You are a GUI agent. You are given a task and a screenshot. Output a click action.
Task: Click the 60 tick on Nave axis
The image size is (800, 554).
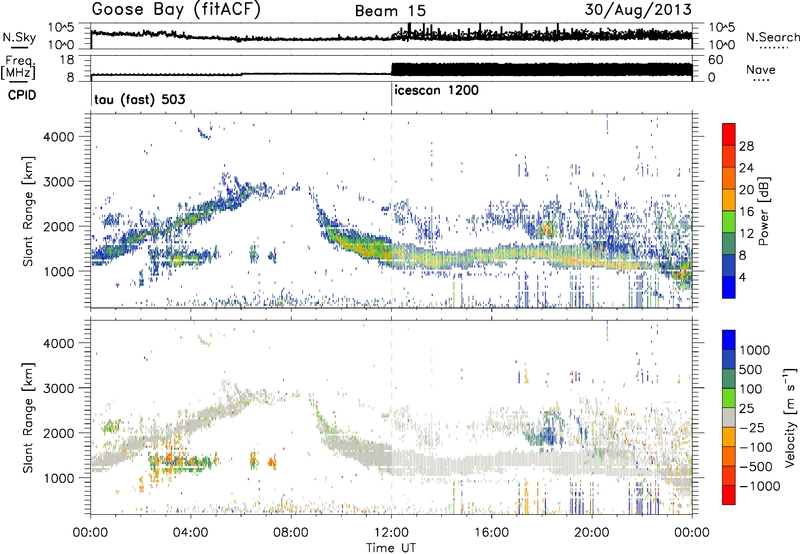pos(716,60)
